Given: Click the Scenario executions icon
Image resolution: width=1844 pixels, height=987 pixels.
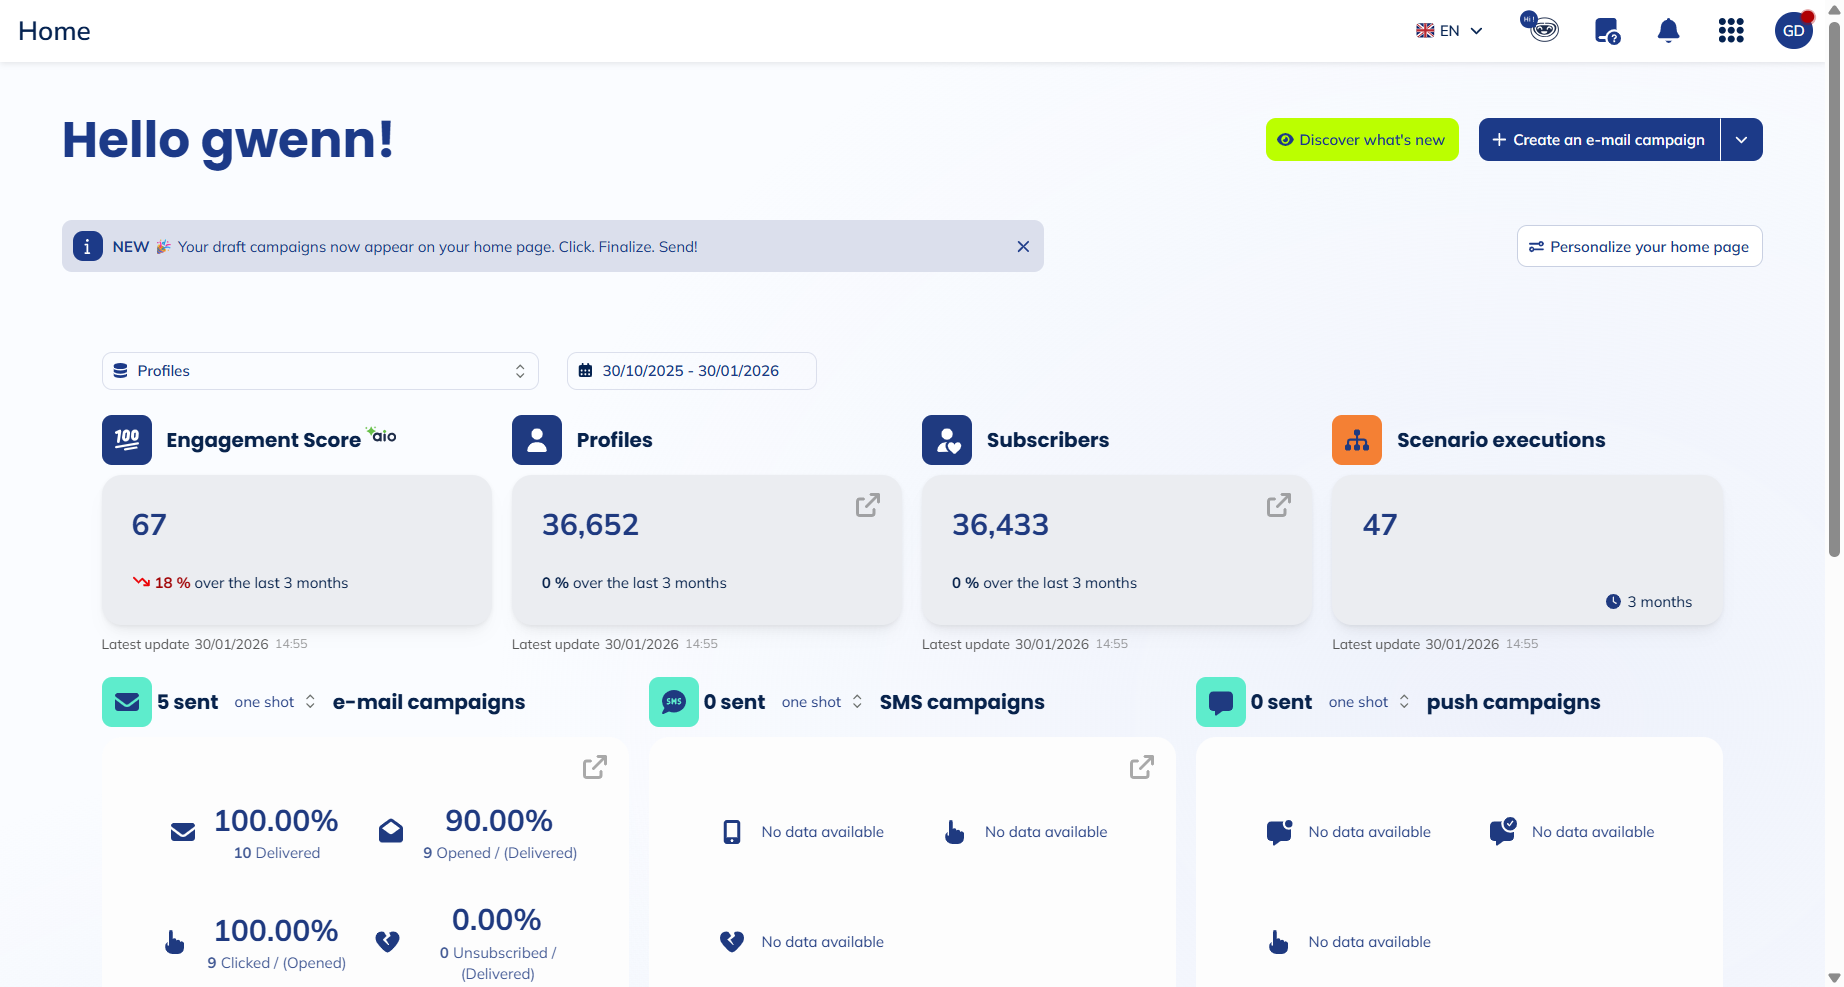Looking at the screenshot, I should 1357,440.
